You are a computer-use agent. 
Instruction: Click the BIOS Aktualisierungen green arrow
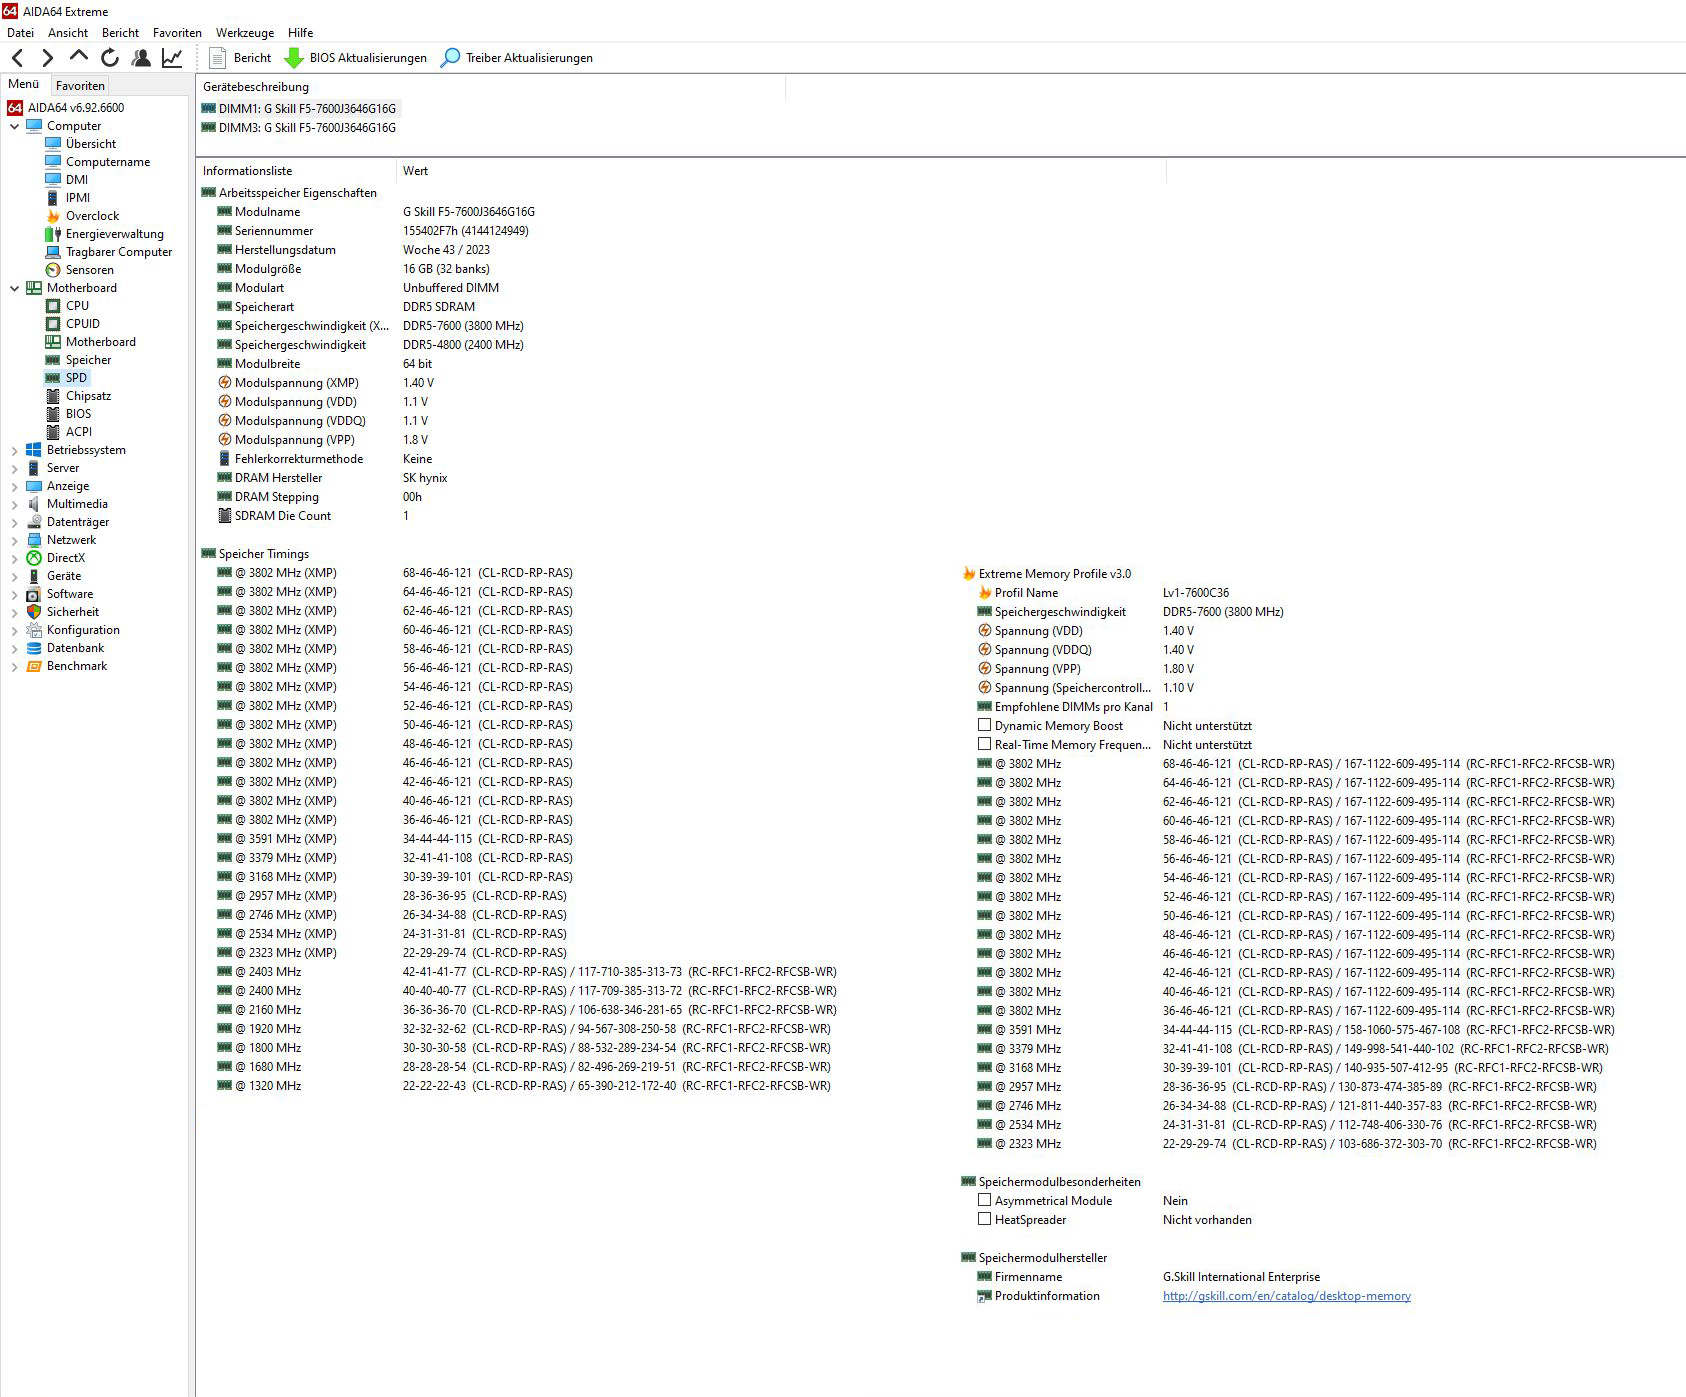pyautogui.click(x=294, y=58)
